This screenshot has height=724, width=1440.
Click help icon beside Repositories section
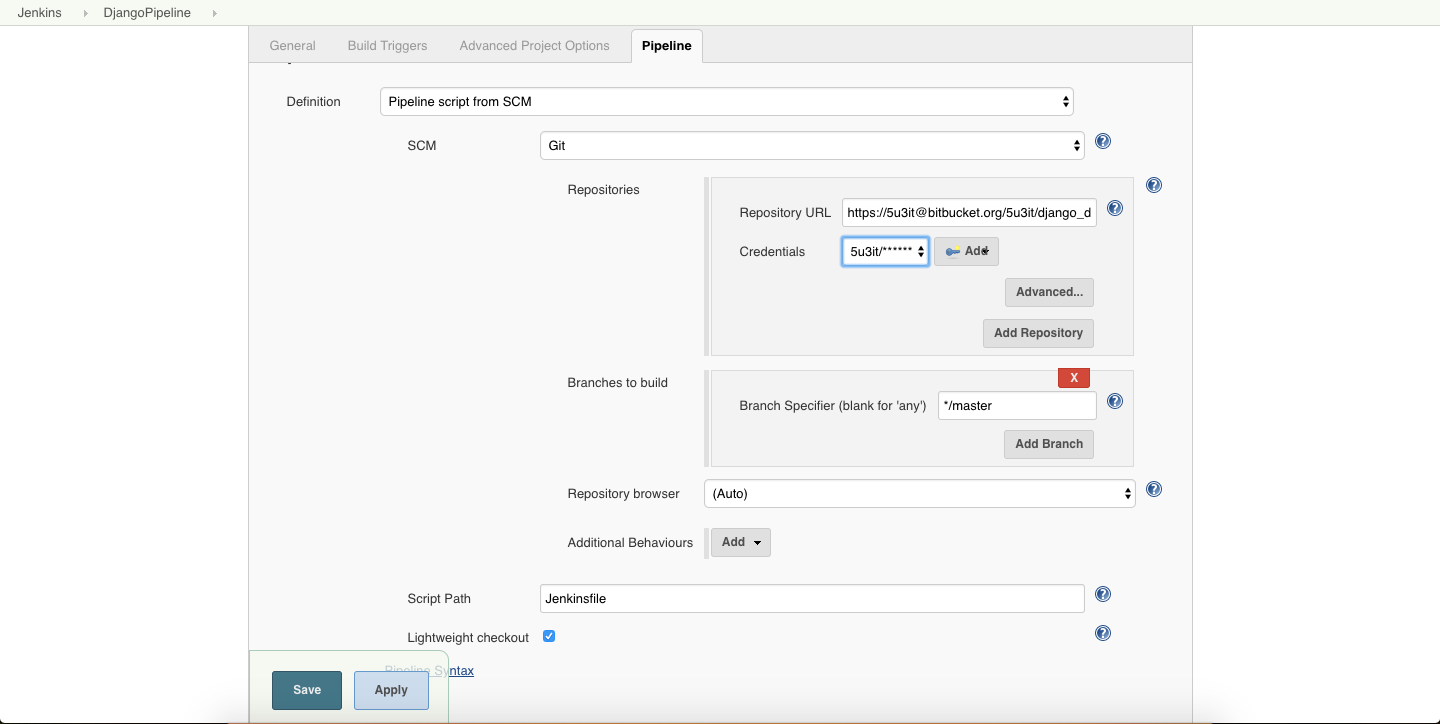point(1153,186)
